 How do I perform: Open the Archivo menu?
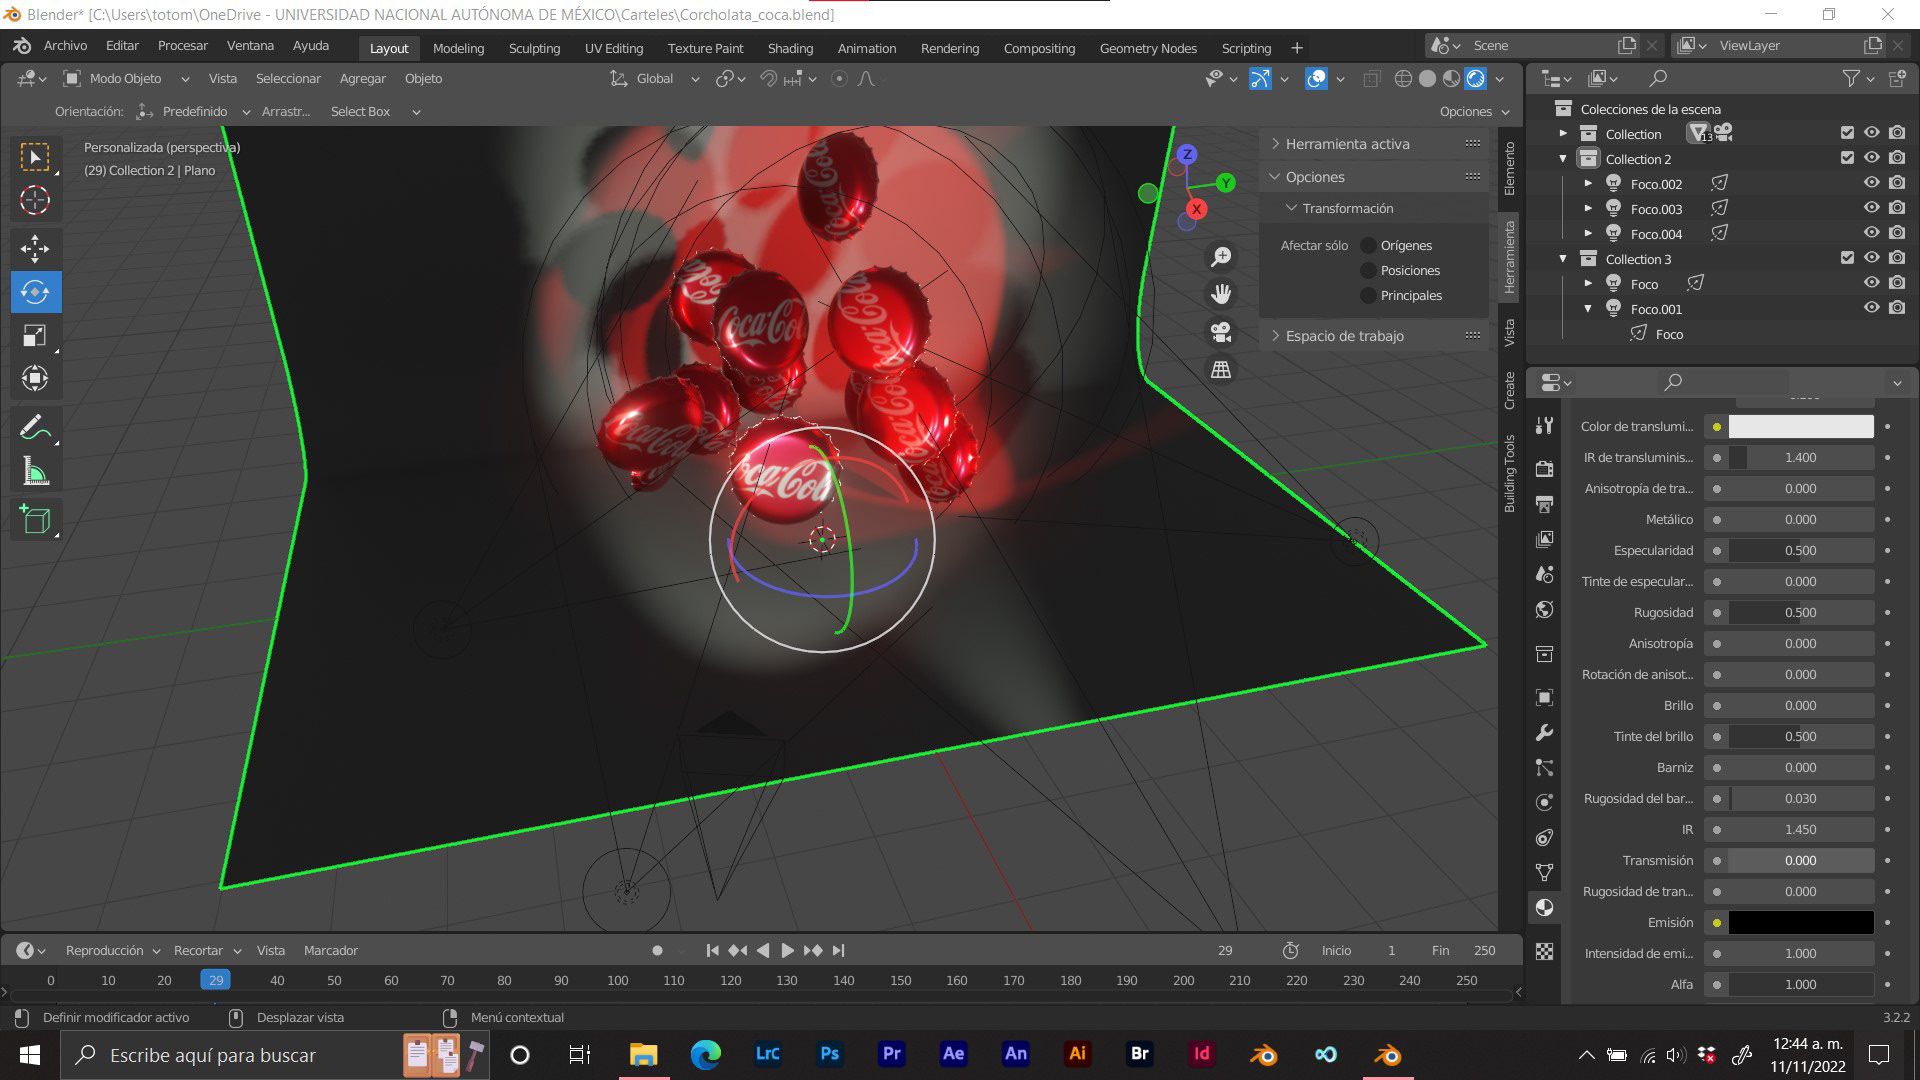tap(65, 46)
